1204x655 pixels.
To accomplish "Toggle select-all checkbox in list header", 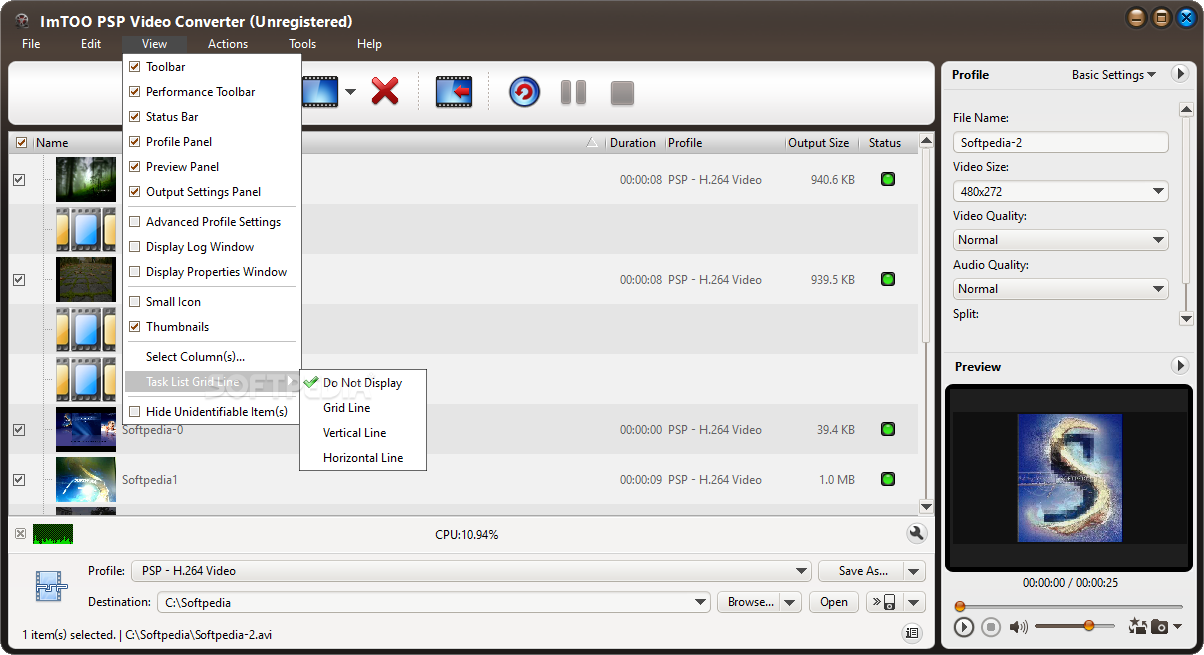I will 22,143.
